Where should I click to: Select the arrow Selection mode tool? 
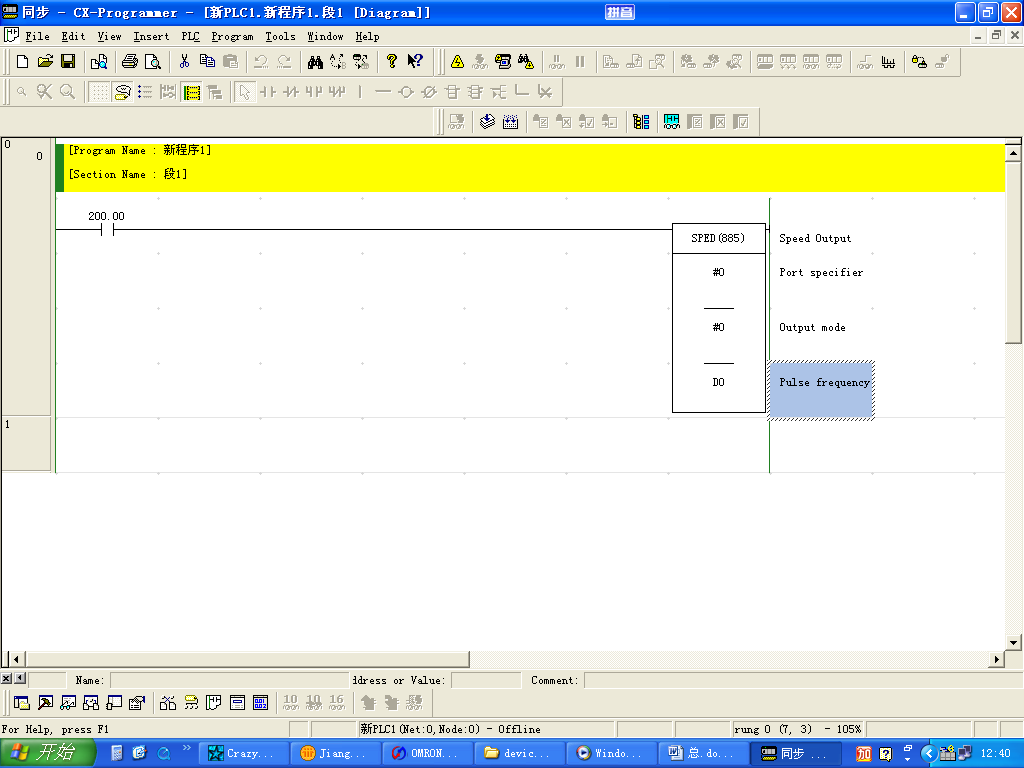[x=244, y=92]
